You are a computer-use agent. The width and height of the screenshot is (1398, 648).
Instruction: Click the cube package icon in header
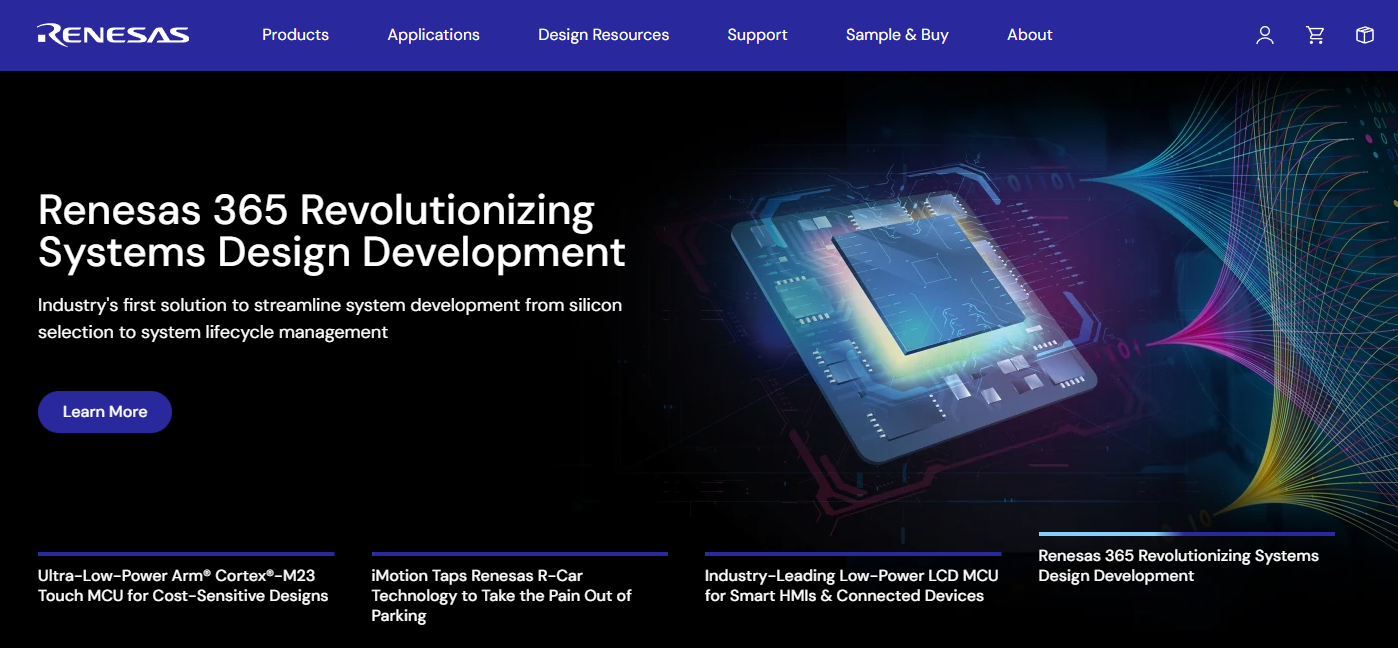(1364, 35)
